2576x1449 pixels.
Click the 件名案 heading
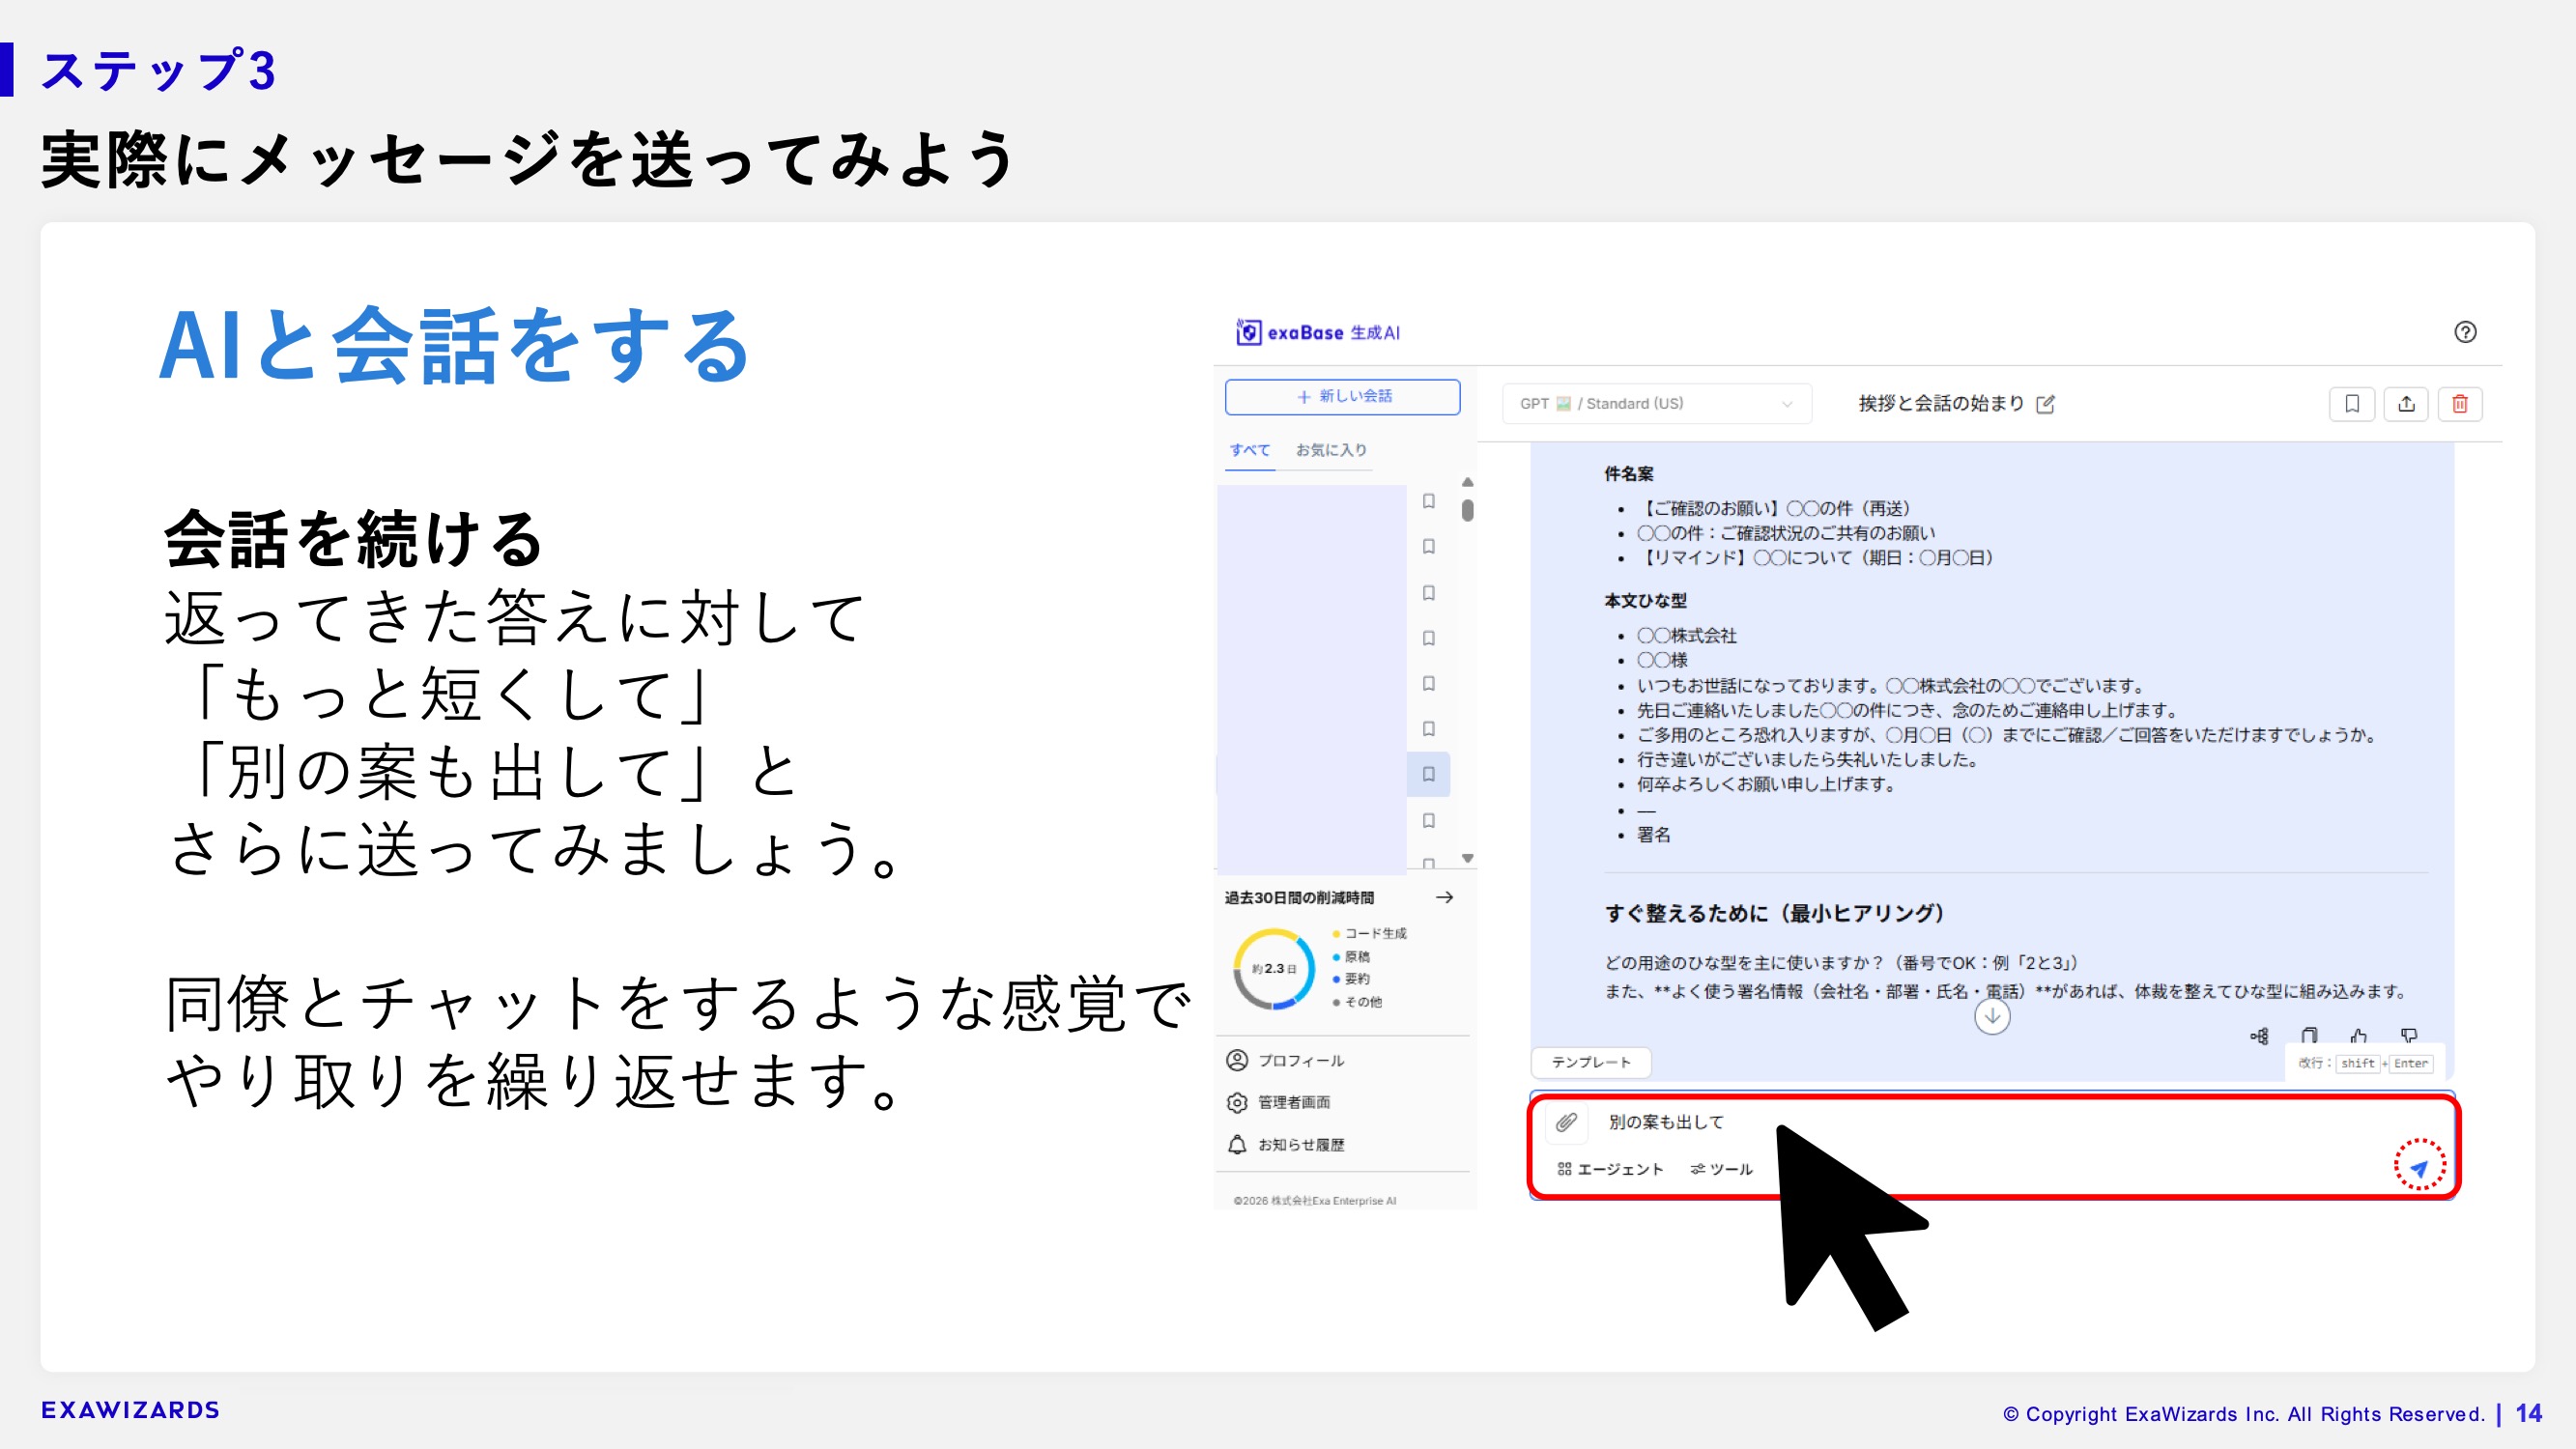[x=1629, y=474]
